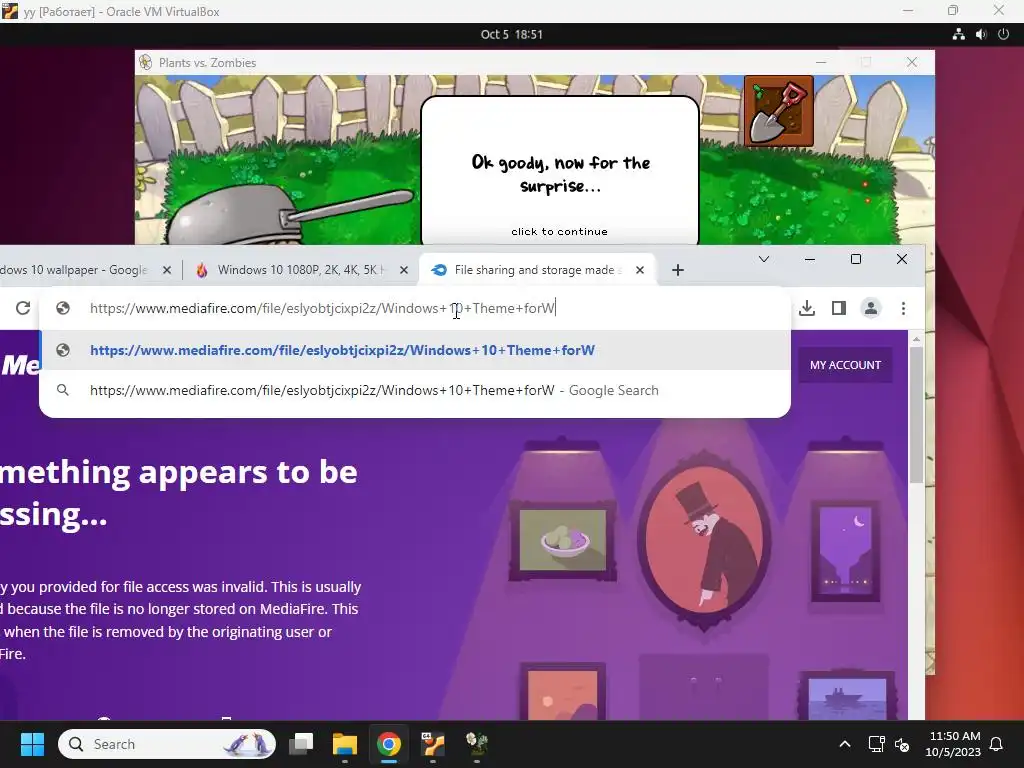Click 'click to continue' in the game dialog
This screenshot has height=768, width=1024.
[x=559, y=231]
